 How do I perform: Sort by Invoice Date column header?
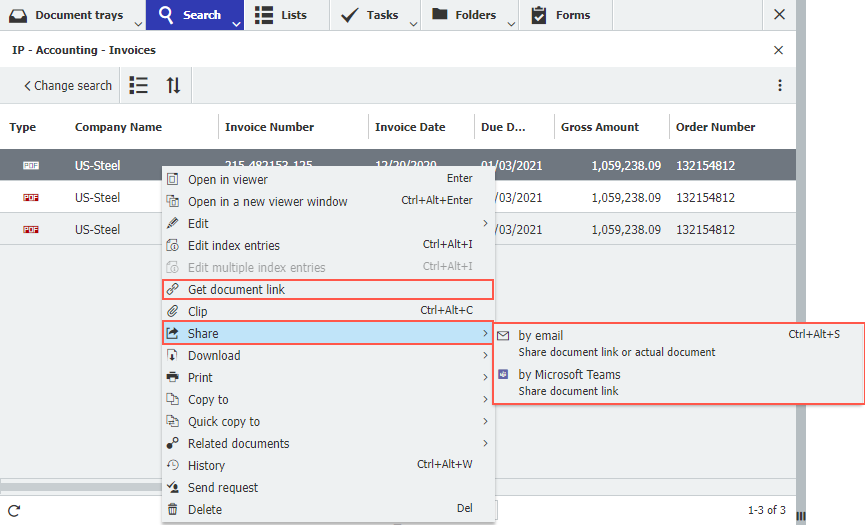[x=410, y=127]
